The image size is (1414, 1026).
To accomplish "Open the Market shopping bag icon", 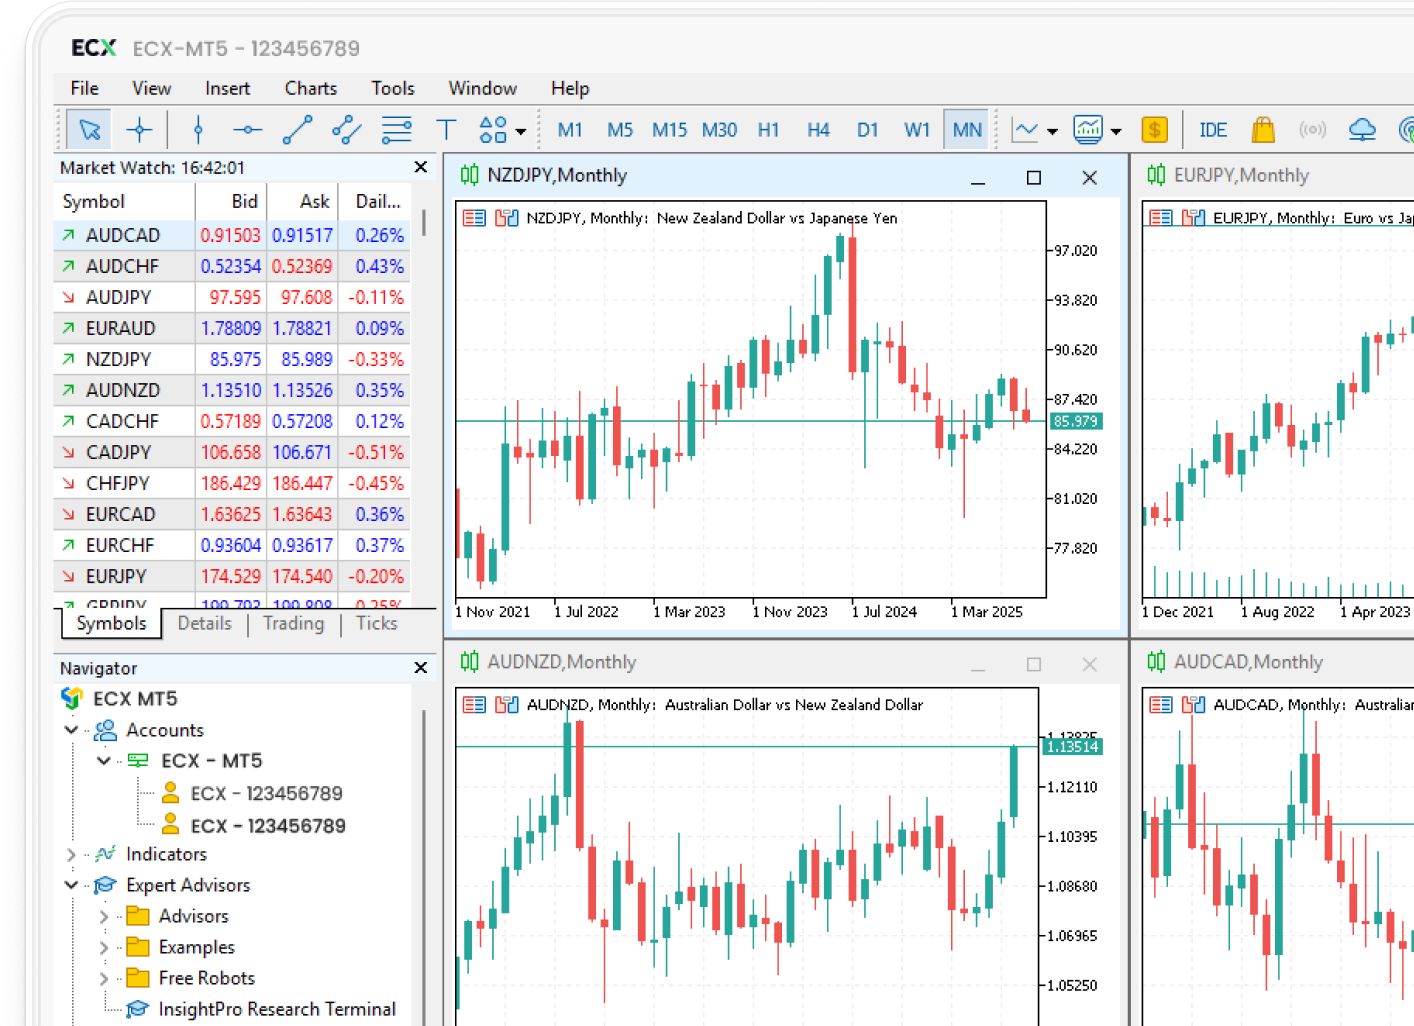I will pos(1263,130).
